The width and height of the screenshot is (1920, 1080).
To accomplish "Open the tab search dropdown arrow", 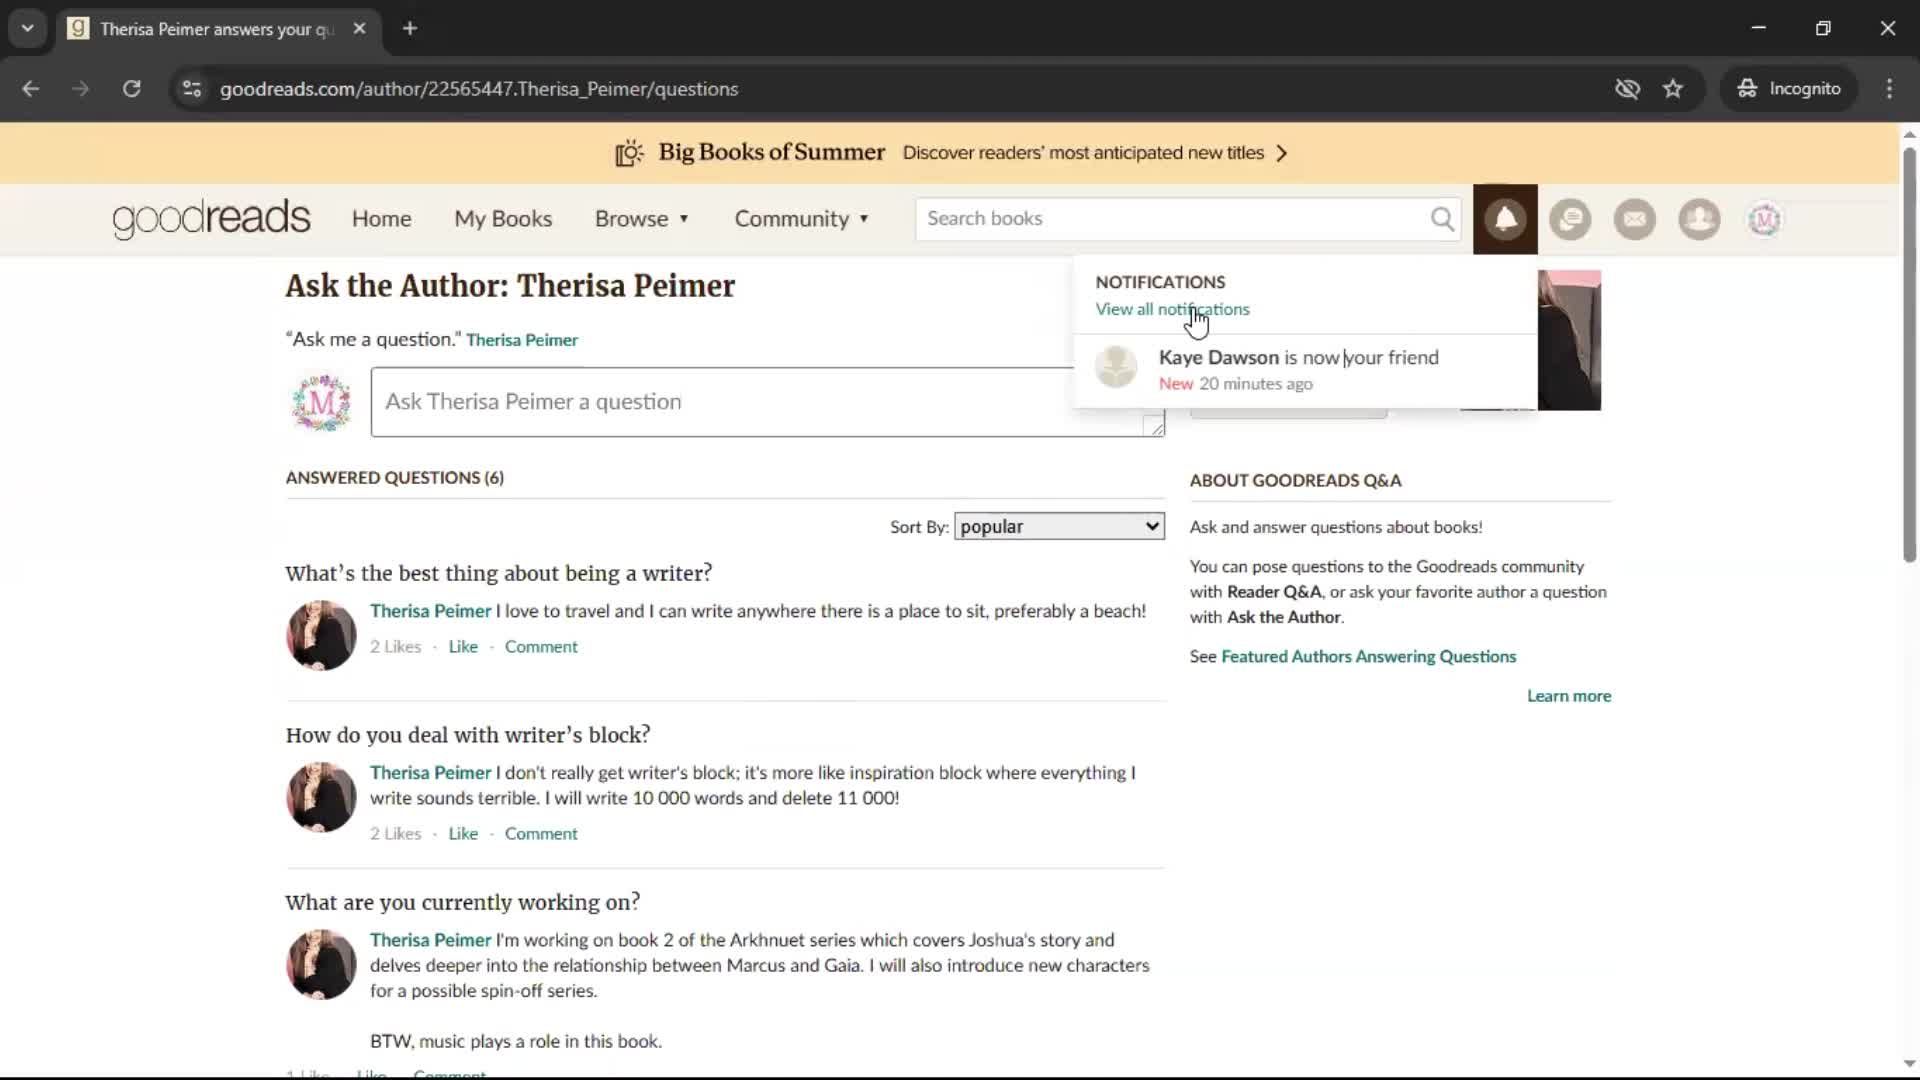I will coord(27,28).
